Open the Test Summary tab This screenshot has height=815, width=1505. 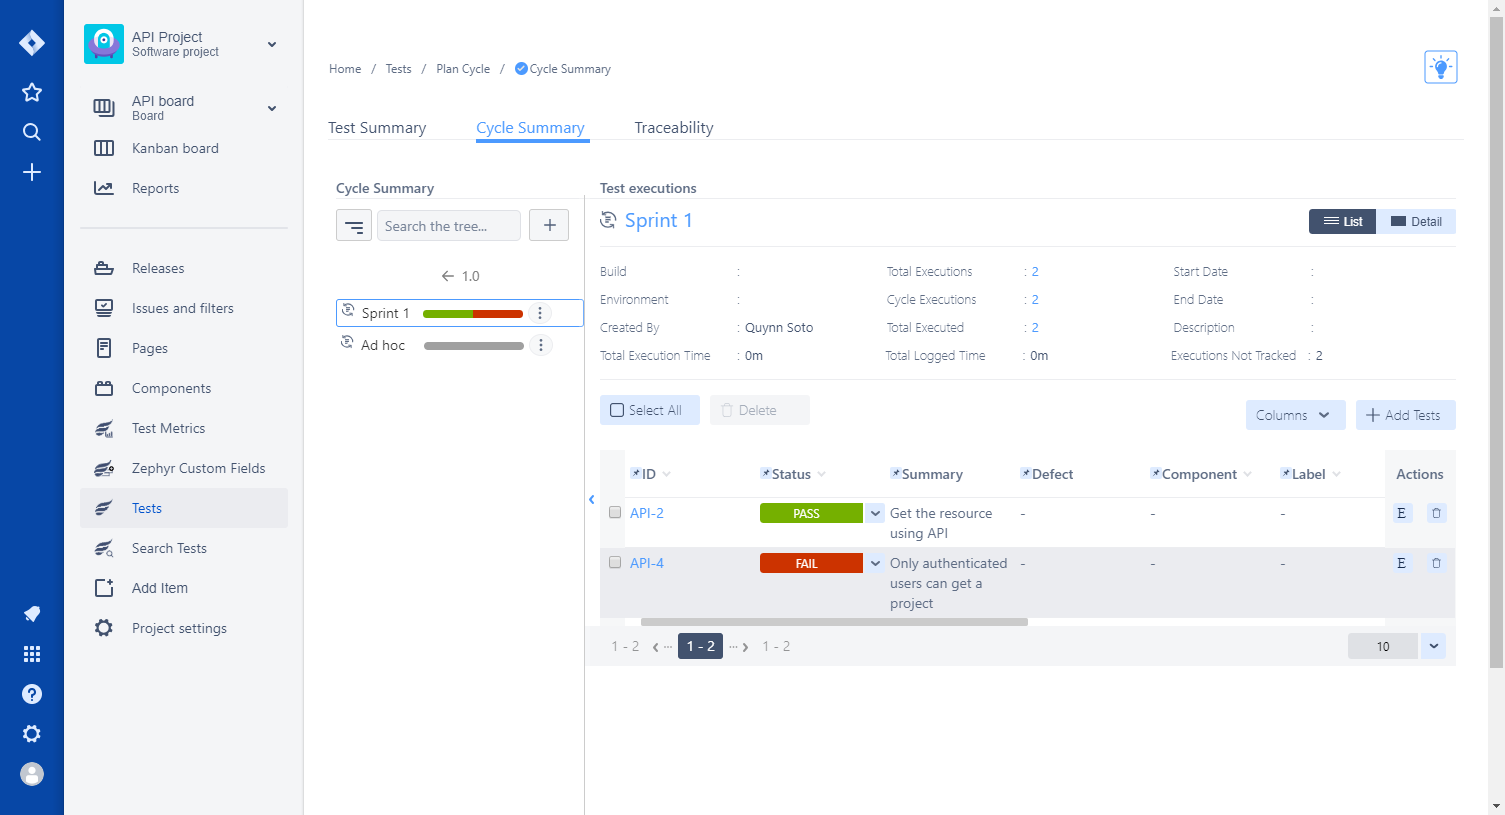tap(376, 127)
